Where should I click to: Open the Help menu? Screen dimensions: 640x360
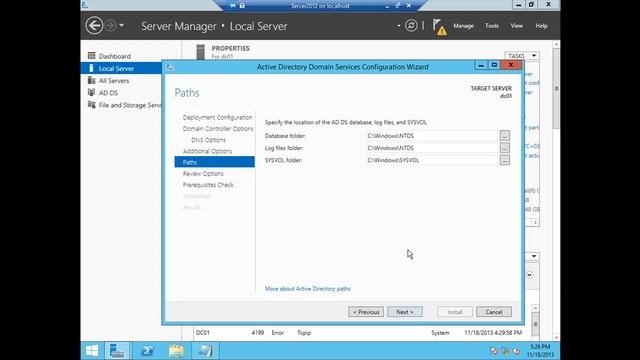(x=541, y=26)
